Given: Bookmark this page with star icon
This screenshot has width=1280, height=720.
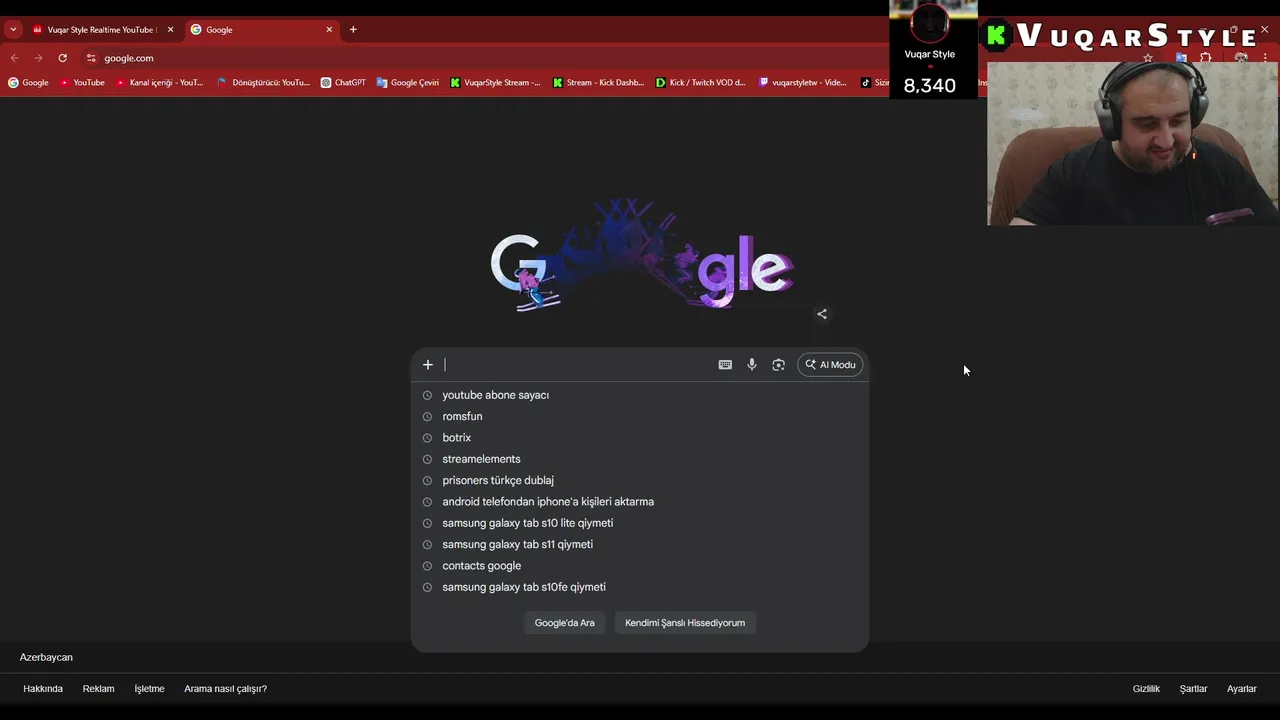Looking at the screenshot, I should [x=1148, y=58].
